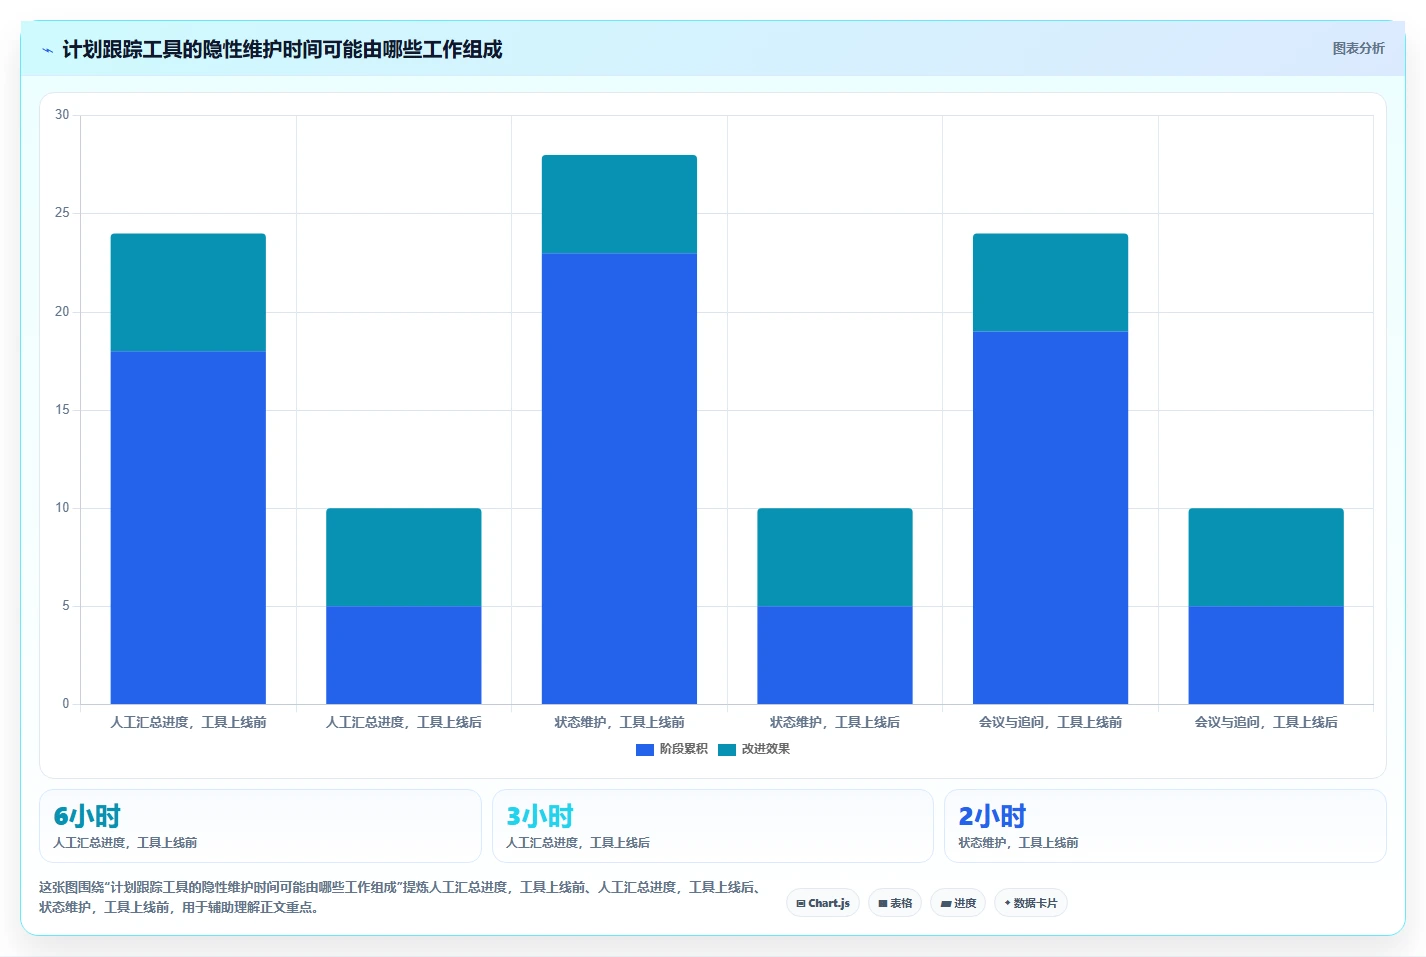1426x957 pixels.
Task: Click blue segment of 人工汇总进度，工具上线后 bar
Action: click(404, 655)
